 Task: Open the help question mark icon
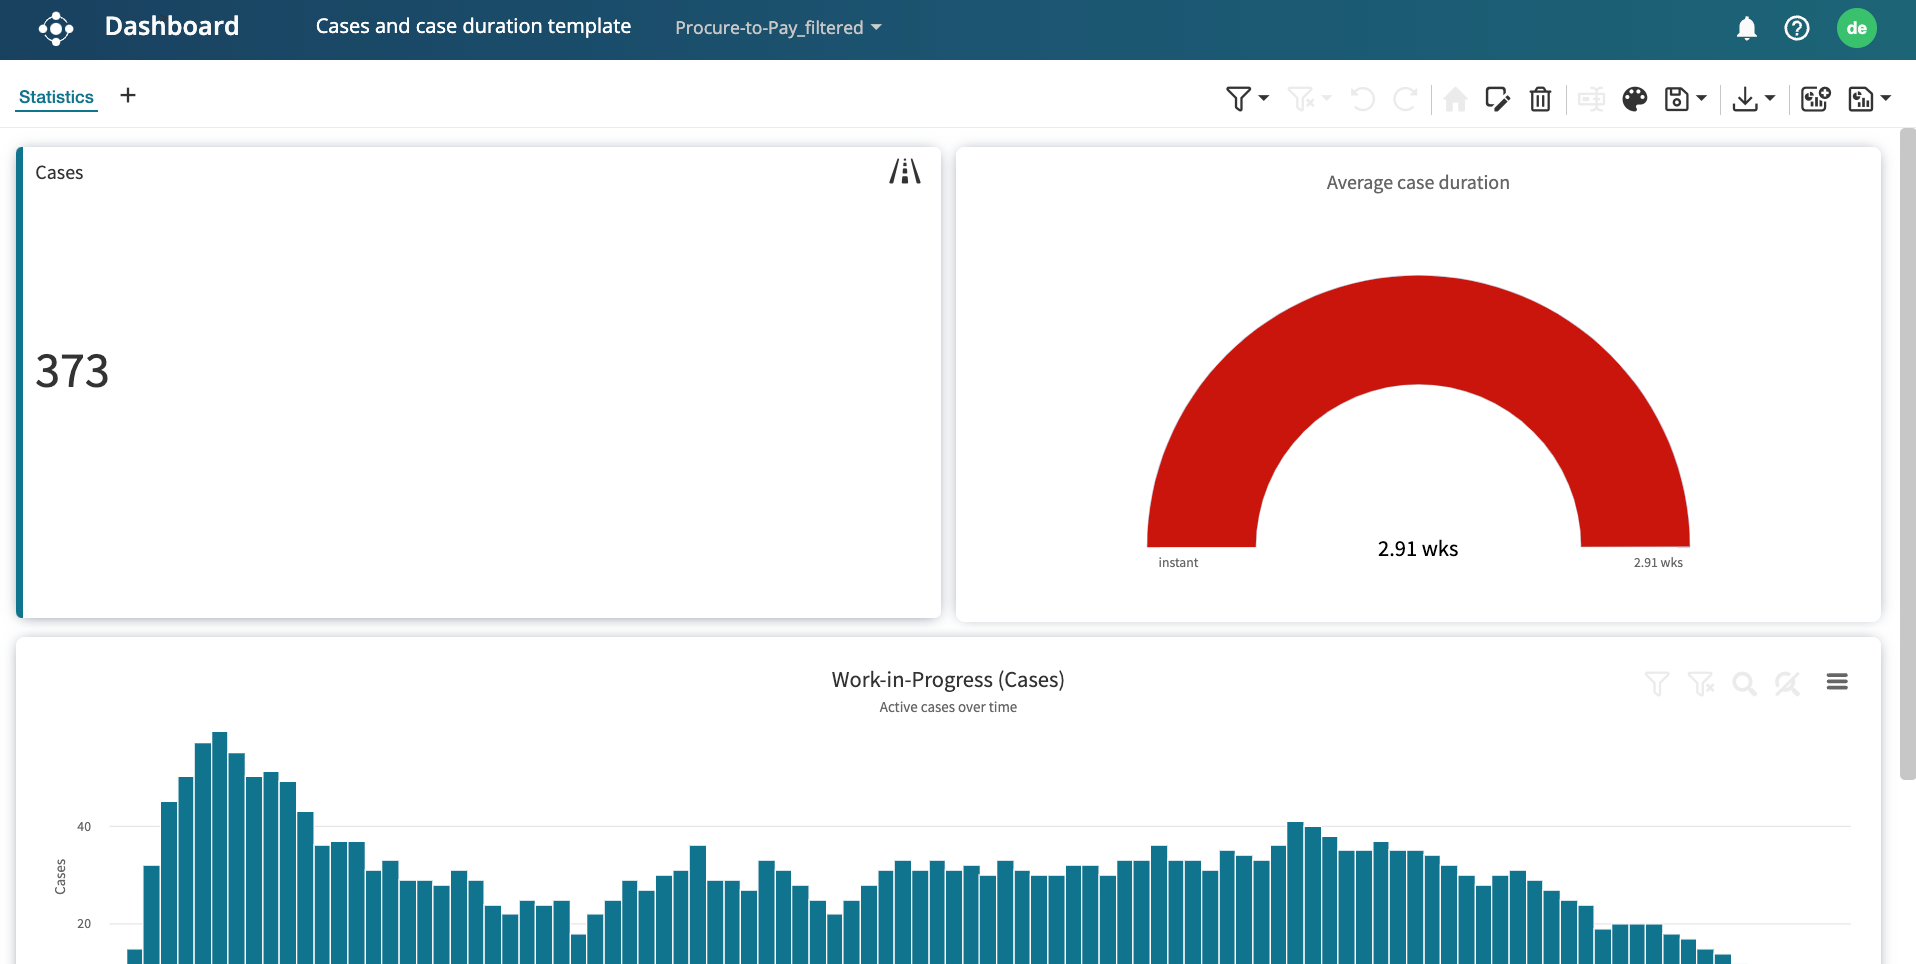tap(1797, 28)
